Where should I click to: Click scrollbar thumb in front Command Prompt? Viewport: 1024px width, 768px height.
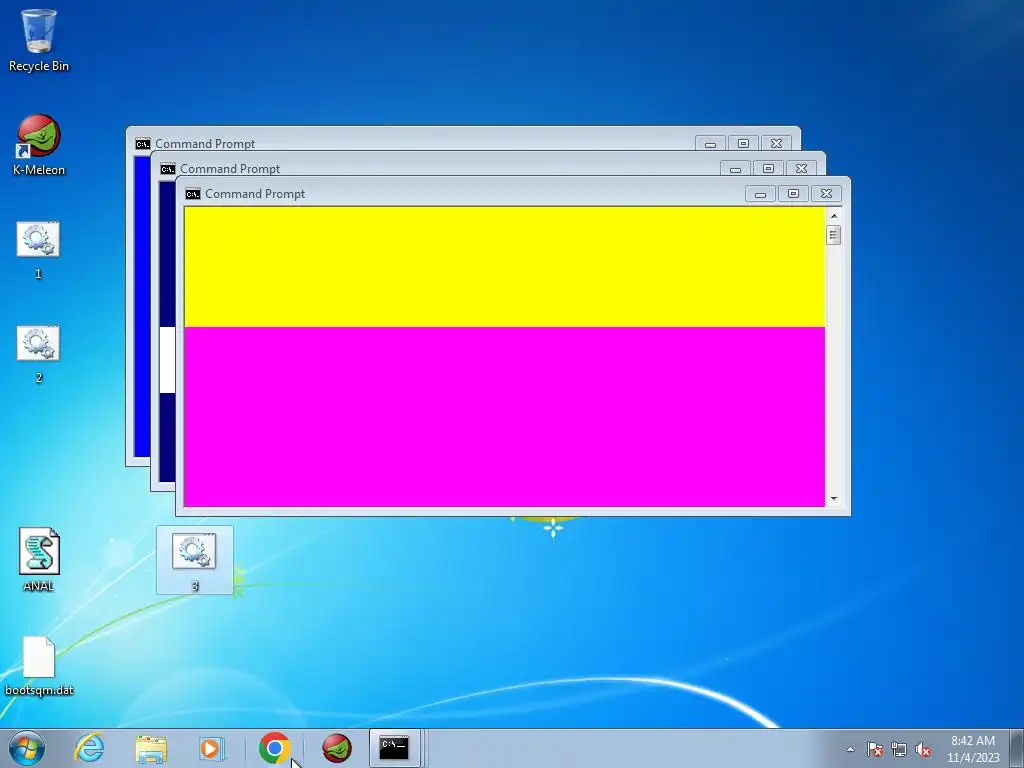tap(833, 235)
